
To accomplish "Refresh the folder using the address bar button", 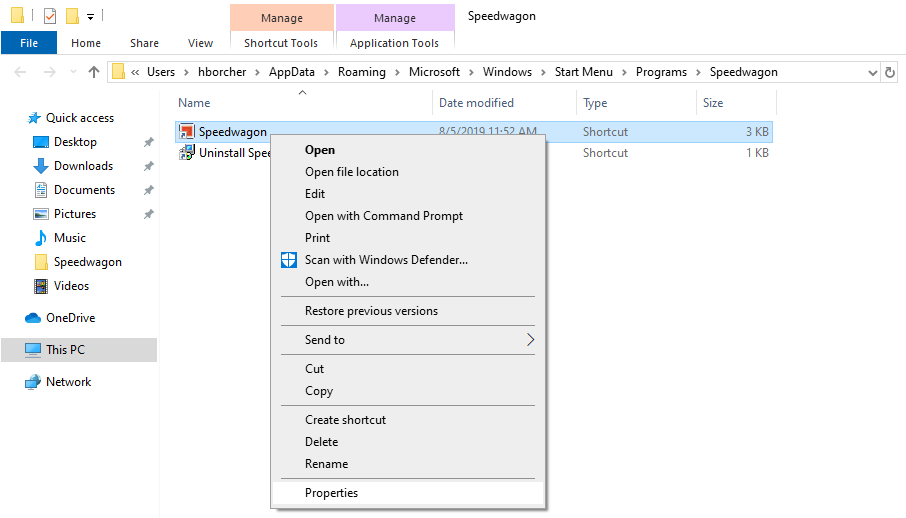I will [890, 72].
